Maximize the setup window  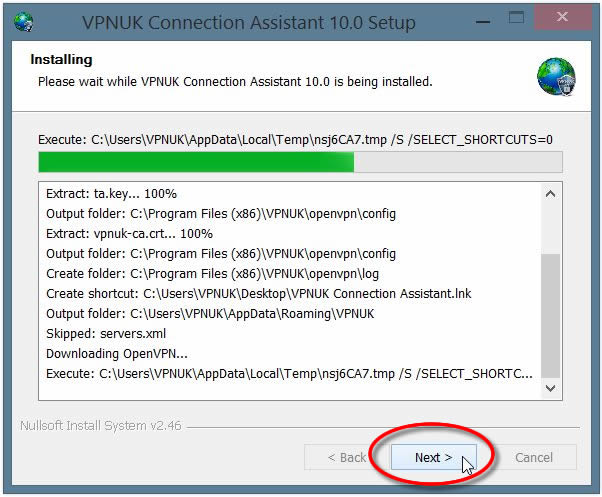click(x=516, y=18)
